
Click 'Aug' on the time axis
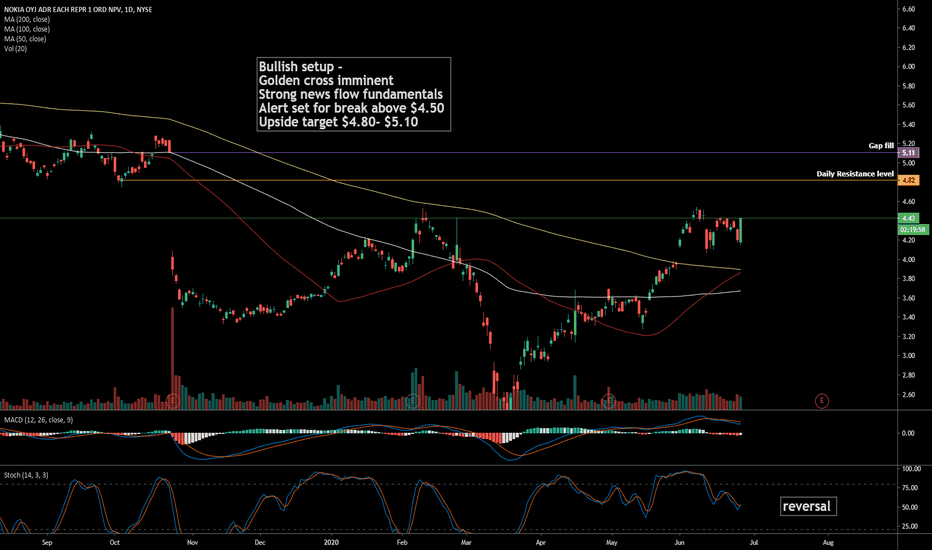827,542
